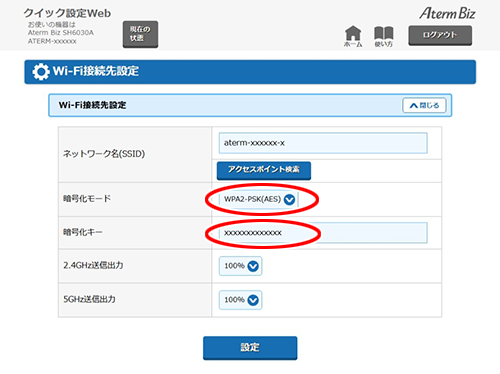Select the 暗号化モード label
The width and height of the screenshot is (500, 374).
pyautogui.click(x=87, y=199)
